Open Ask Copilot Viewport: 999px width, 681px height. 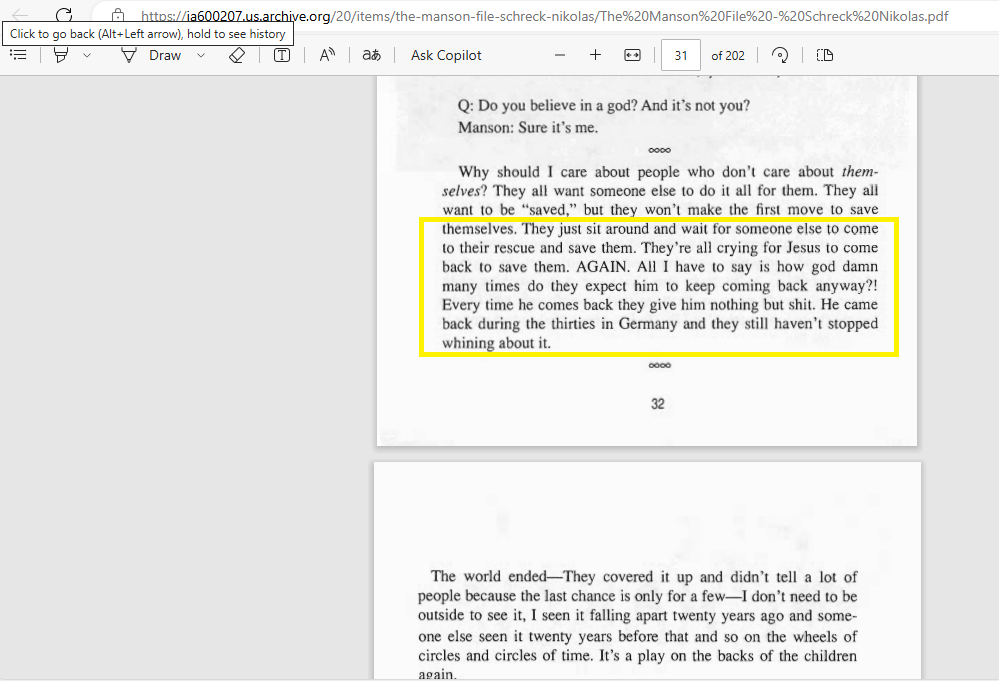point(446,55)
